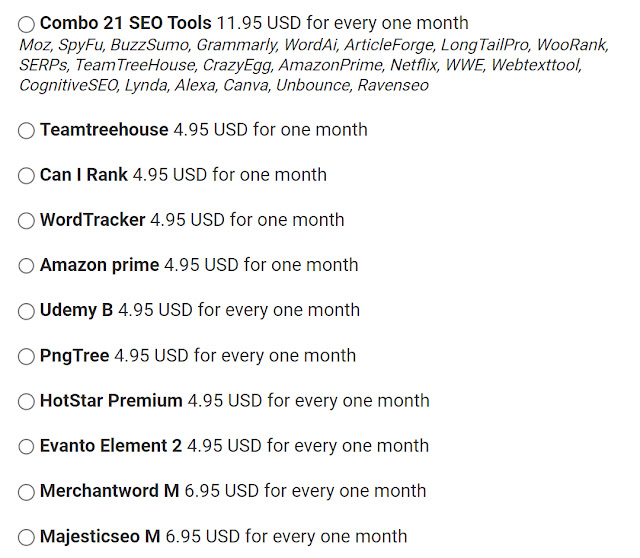Pick the WordTracker radio option
This screenshot has width=640, height=558.
click(x=27, y=221)
